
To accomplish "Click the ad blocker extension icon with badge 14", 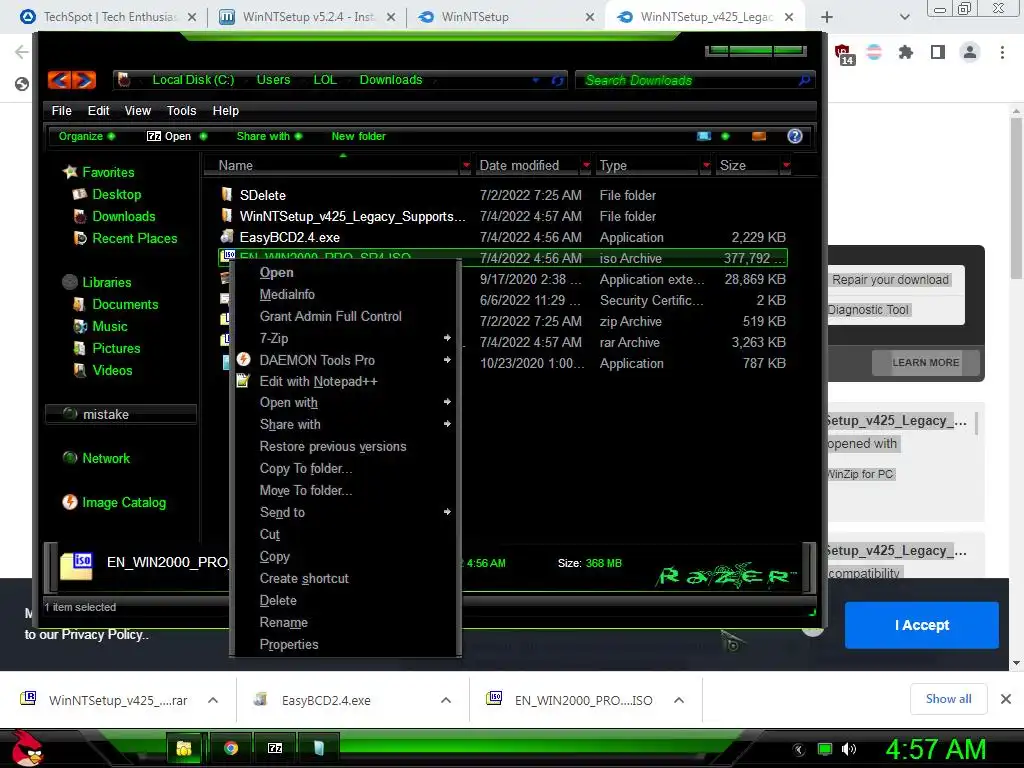I will [x=843, y=54].
